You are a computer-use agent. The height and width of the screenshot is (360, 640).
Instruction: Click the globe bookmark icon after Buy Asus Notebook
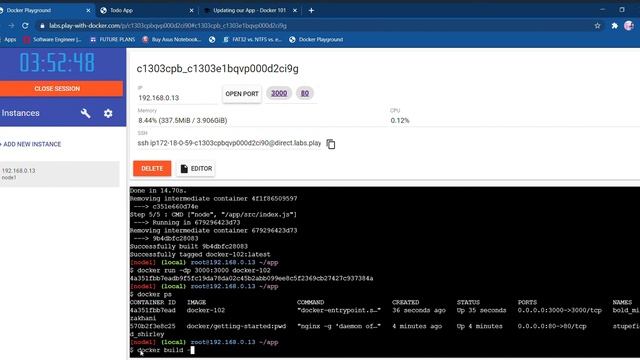[x=212, y=40]
